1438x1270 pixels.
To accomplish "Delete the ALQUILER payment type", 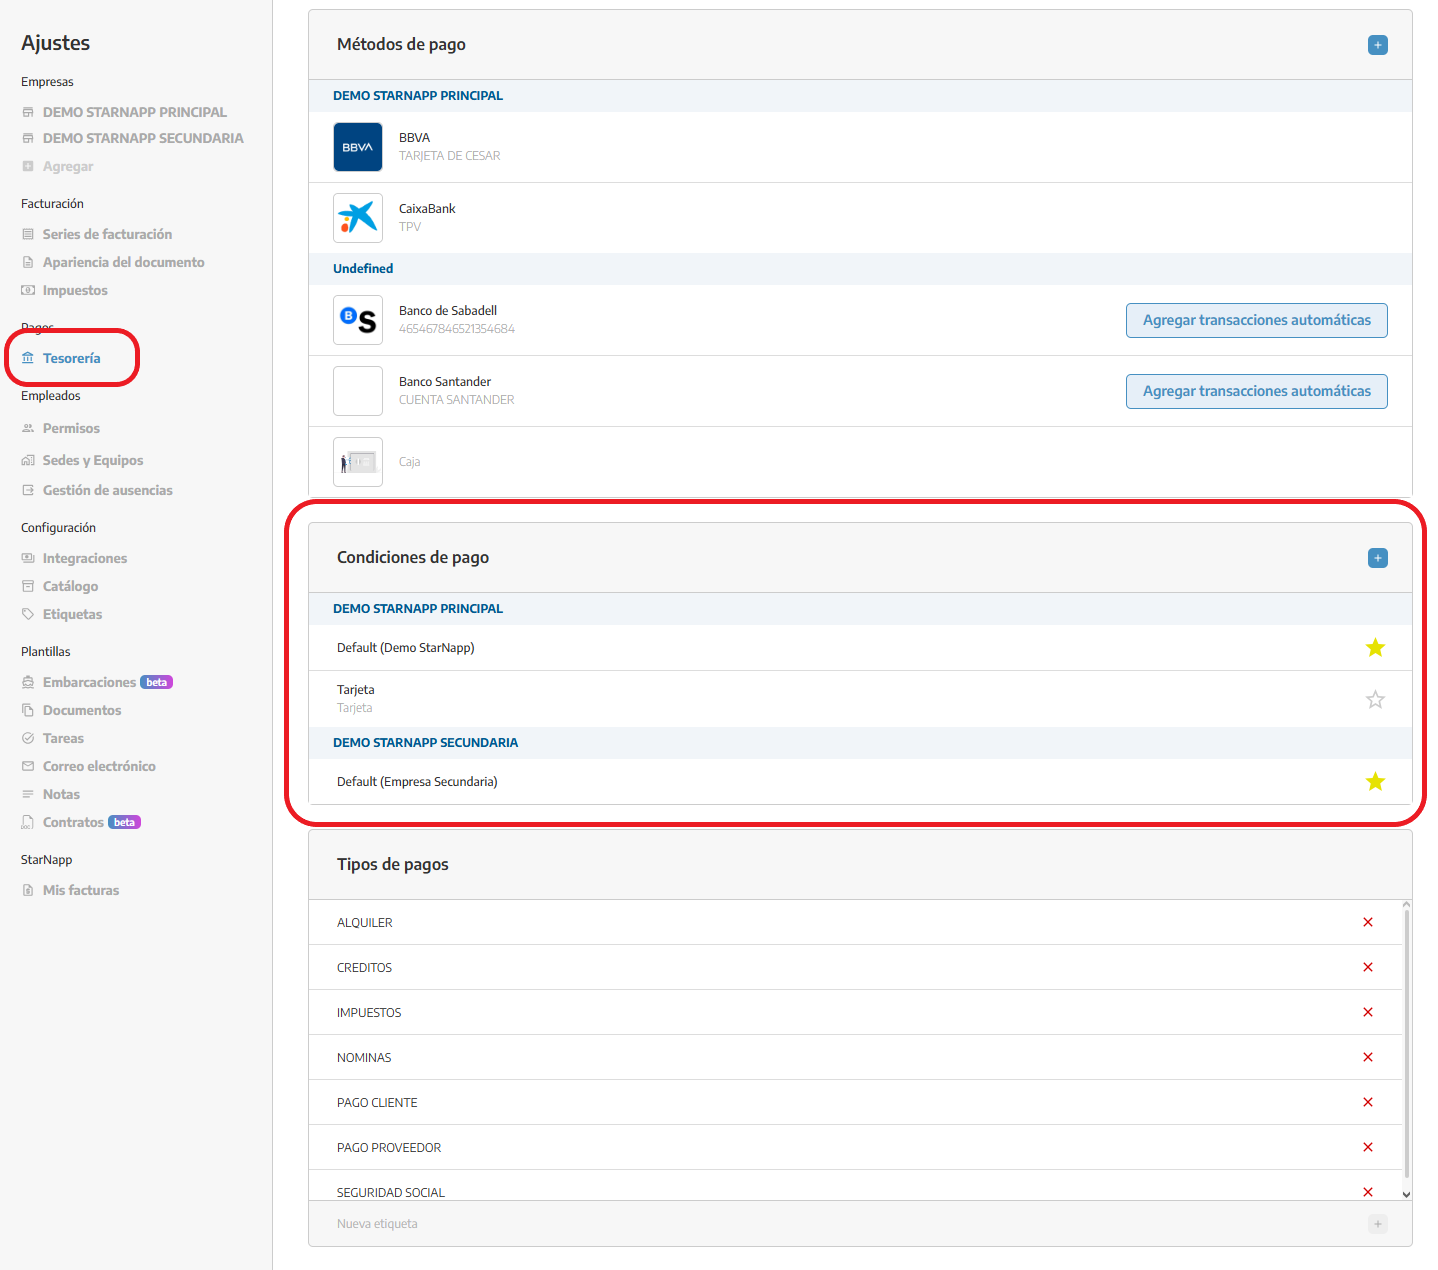I will point(1367,922).
